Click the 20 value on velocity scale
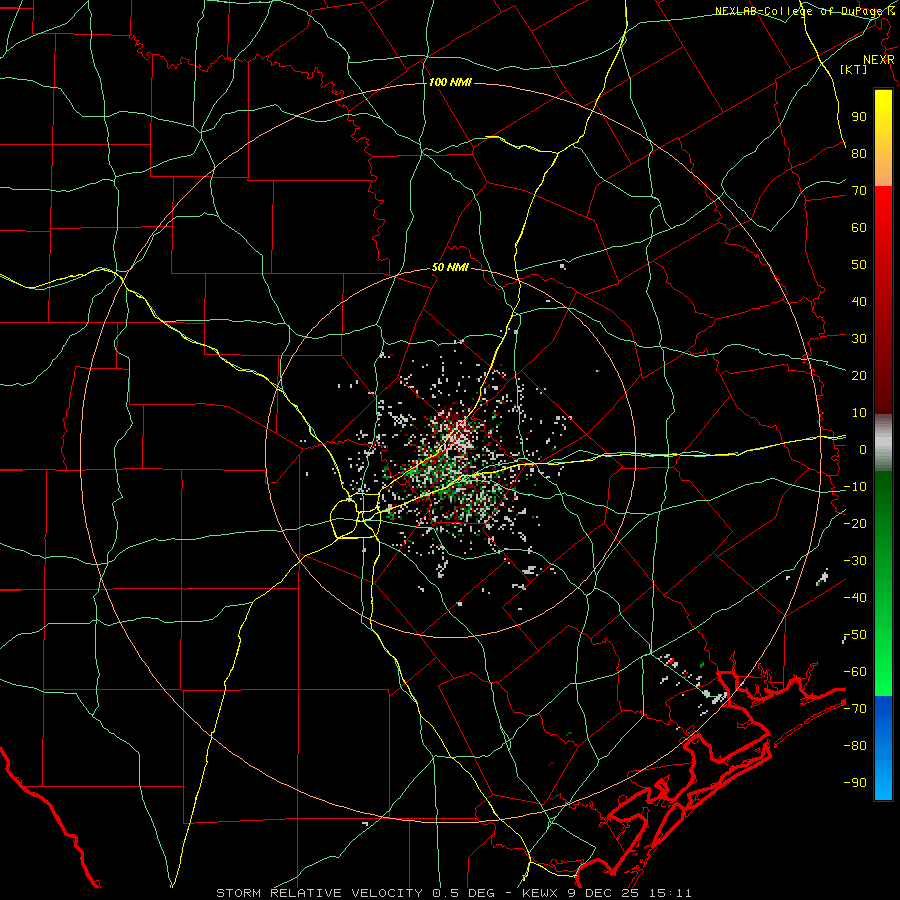The width and height of the screenshot is (900, 900). point(859,375)
